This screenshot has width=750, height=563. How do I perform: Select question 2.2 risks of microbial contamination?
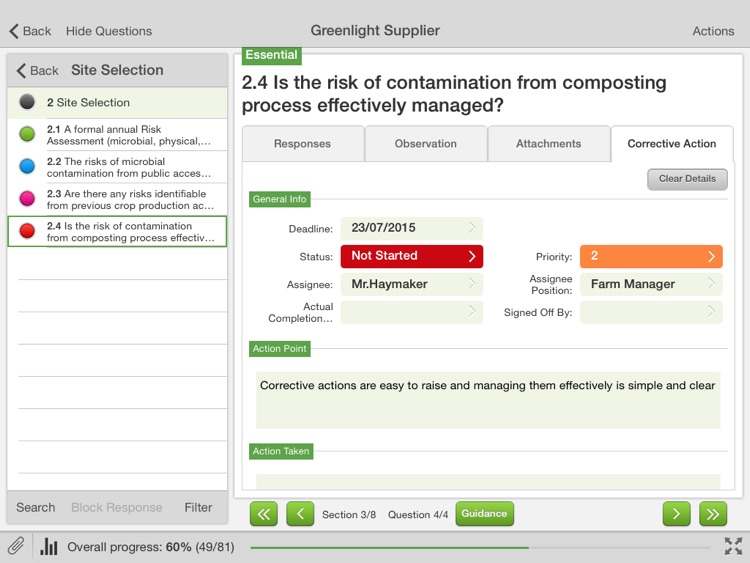coord(118,167)
